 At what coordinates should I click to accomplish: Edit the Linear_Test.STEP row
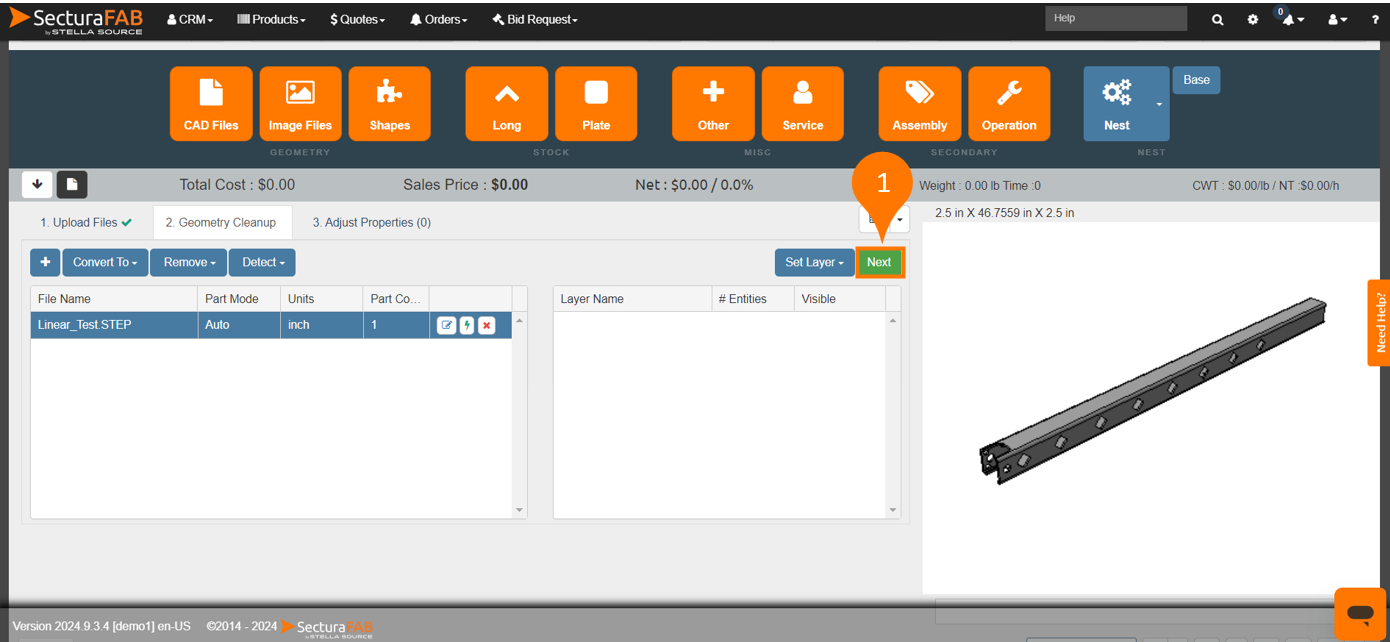[x=446, y=325]
